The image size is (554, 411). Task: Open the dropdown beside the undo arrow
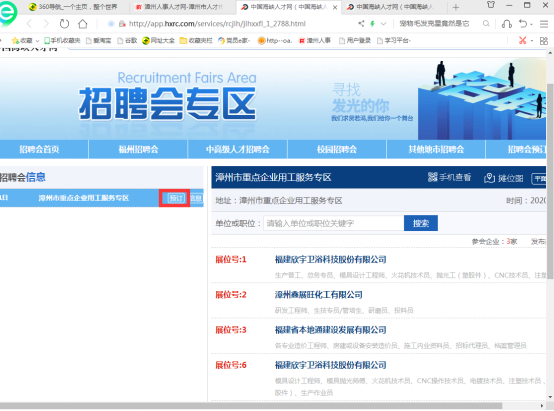531,24
